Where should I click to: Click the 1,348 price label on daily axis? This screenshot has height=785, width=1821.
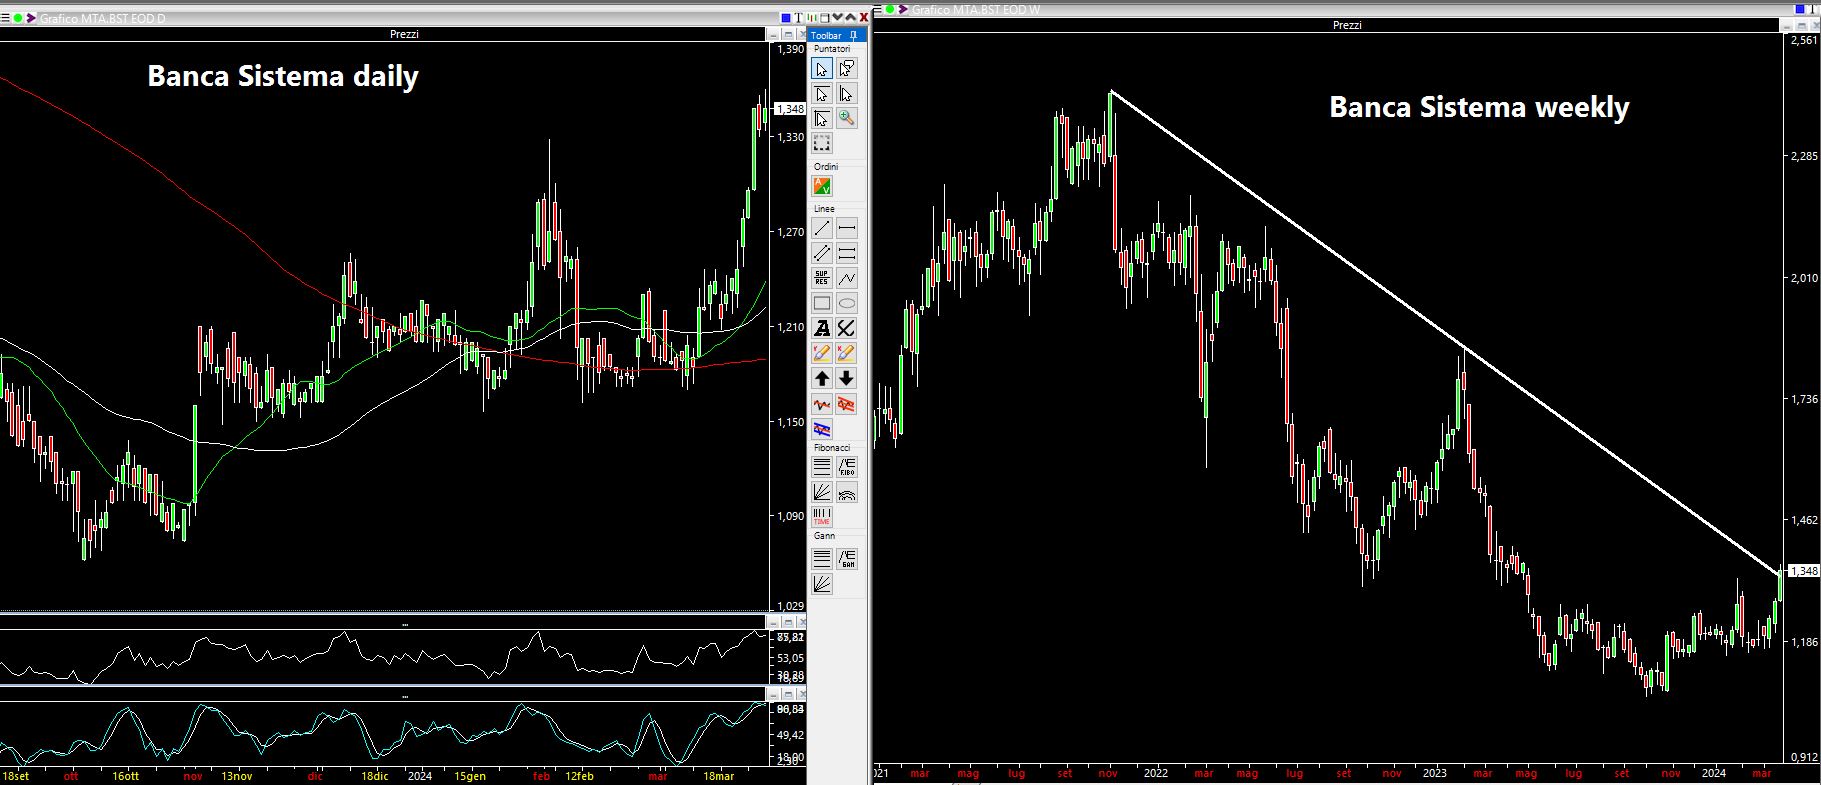point(790,109)
